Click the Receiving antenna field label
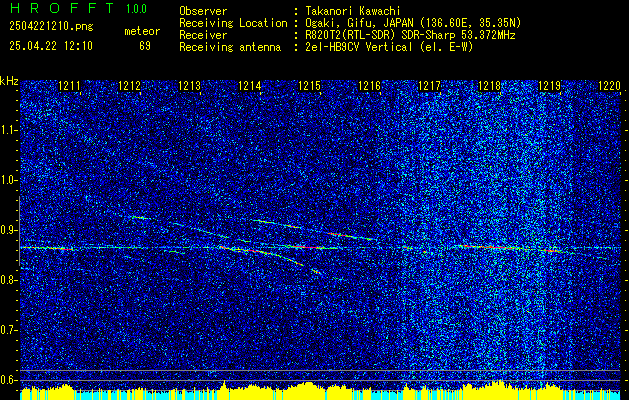The image size is (629, 400). (230, 47)
